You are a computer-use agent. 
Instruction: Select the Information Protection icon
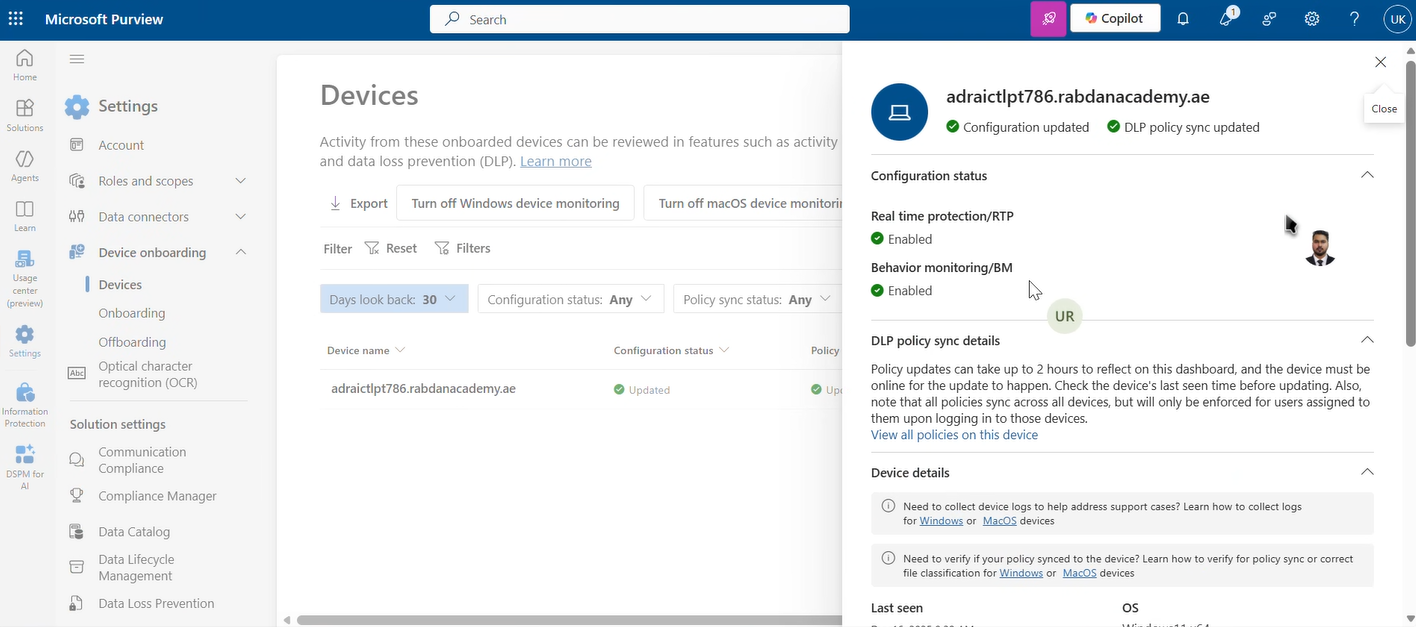(24, 398)
